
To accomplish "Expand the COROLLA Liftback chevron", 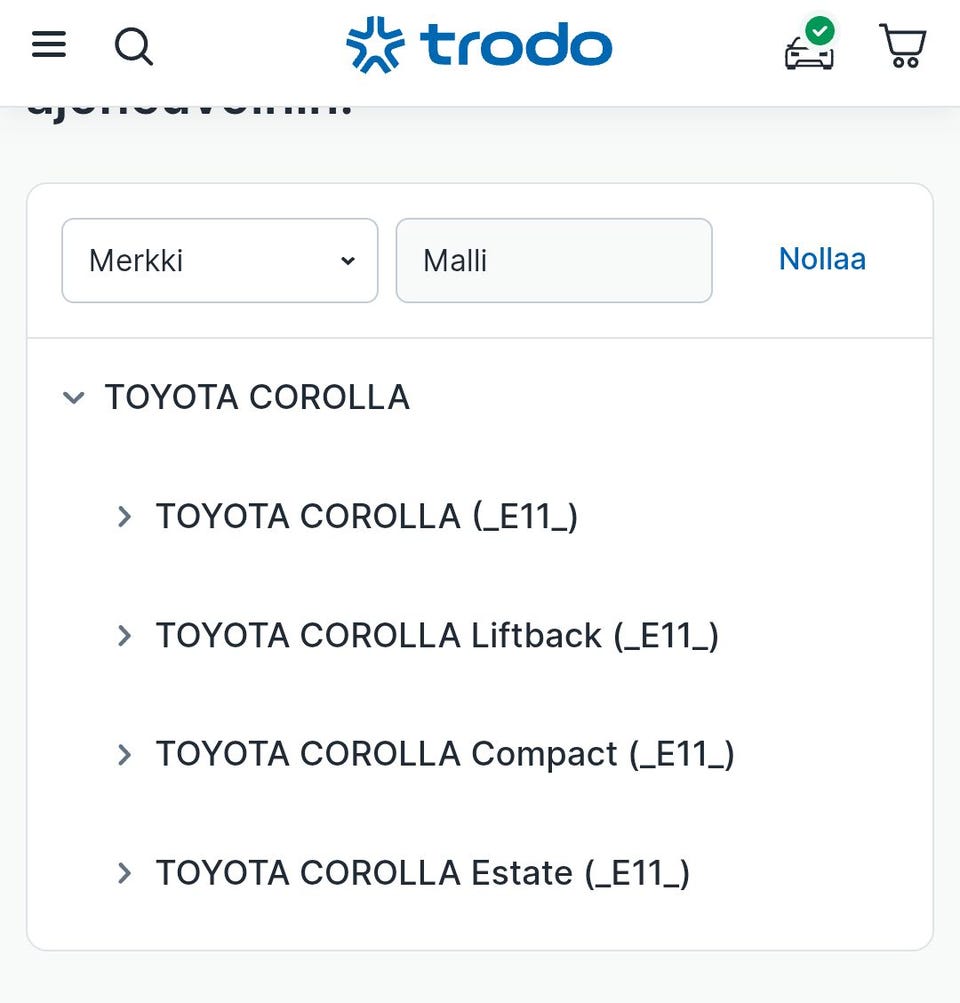I will coord(124,636).
